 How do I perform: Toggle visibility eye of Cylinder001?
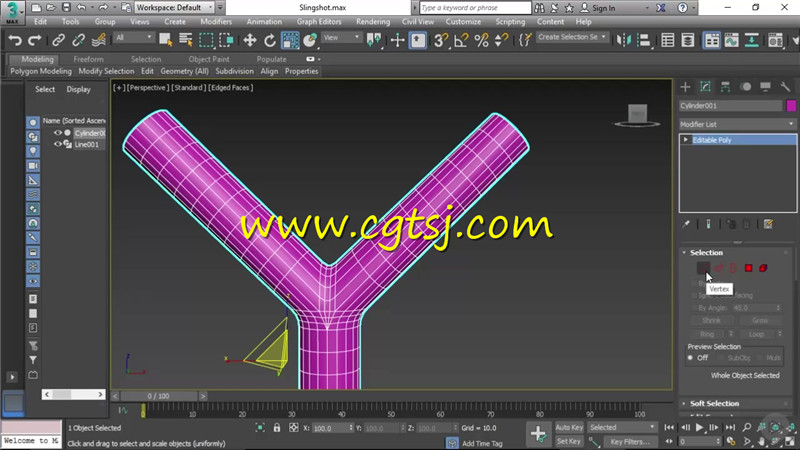click(58, 133)
